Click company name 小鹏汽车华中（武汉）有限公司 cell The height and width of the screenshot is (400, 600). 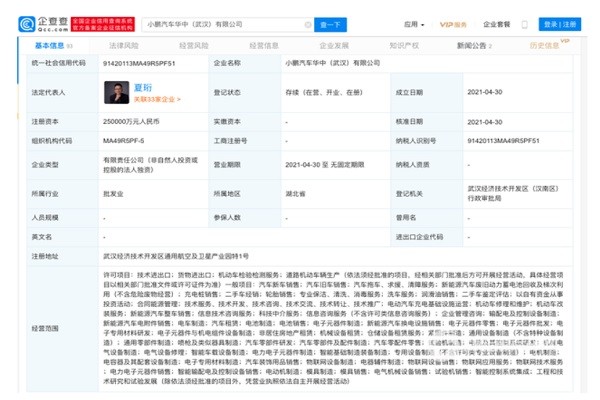tap(332, 63)
